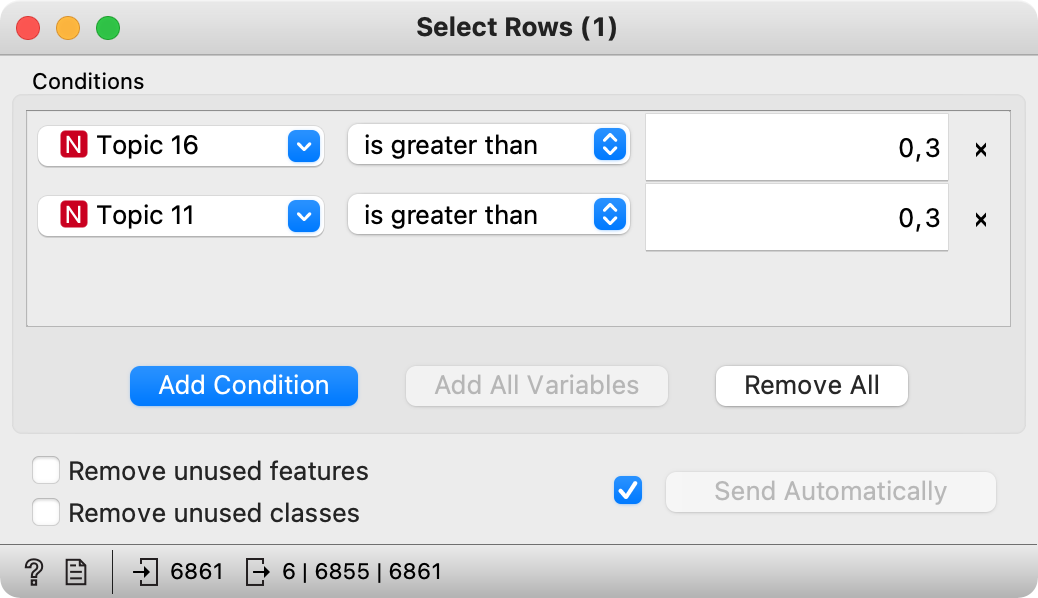Minimize the Select Rows window
The width and height of the screenshot is (1038, 598).
click(x=68, y=28)
